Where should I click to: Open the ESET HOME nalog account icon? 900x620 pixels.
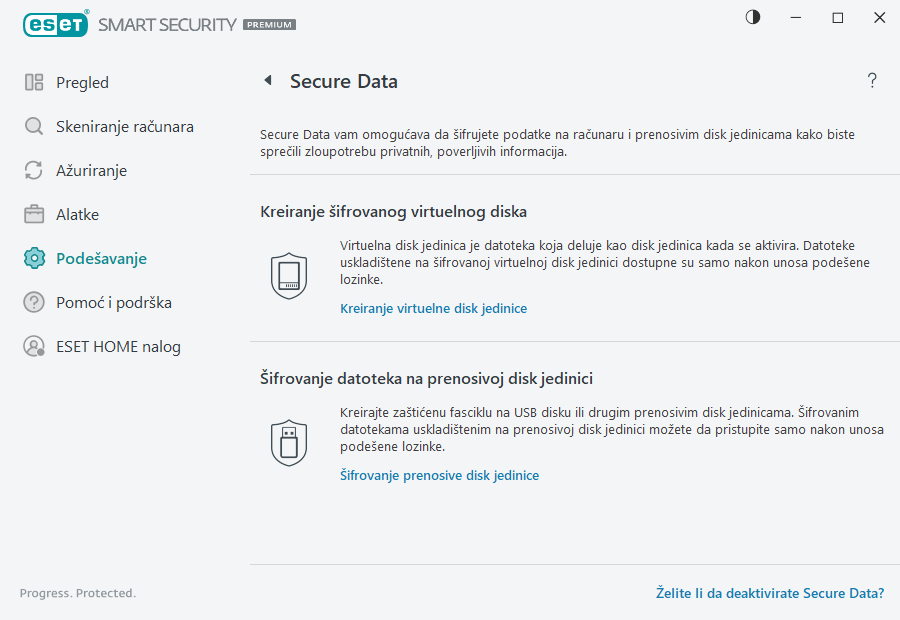pos(34,346)
